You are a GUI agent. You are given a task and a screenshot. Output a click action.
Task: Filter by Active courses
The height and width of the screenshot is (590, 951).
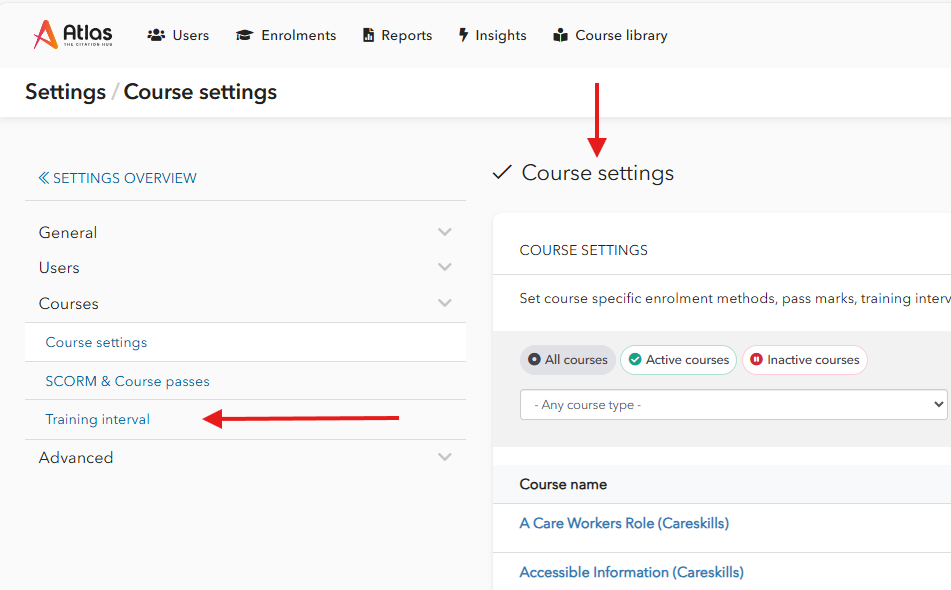(x=678, y=360)
